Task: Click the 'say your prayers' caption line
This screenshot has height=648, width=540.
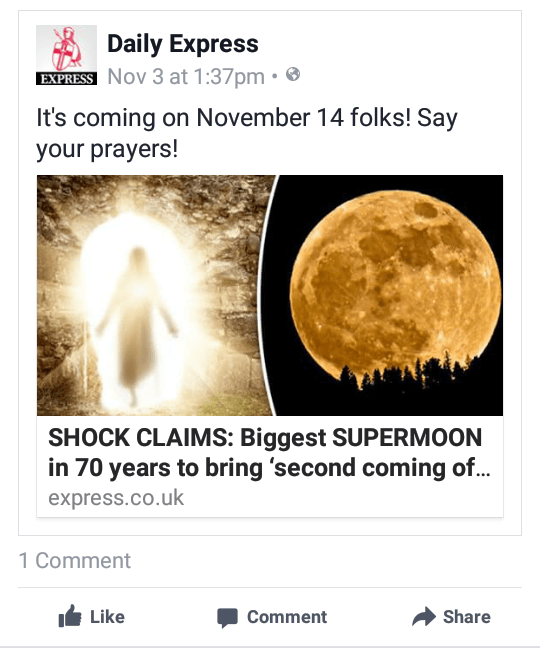Action: [107, 149]
